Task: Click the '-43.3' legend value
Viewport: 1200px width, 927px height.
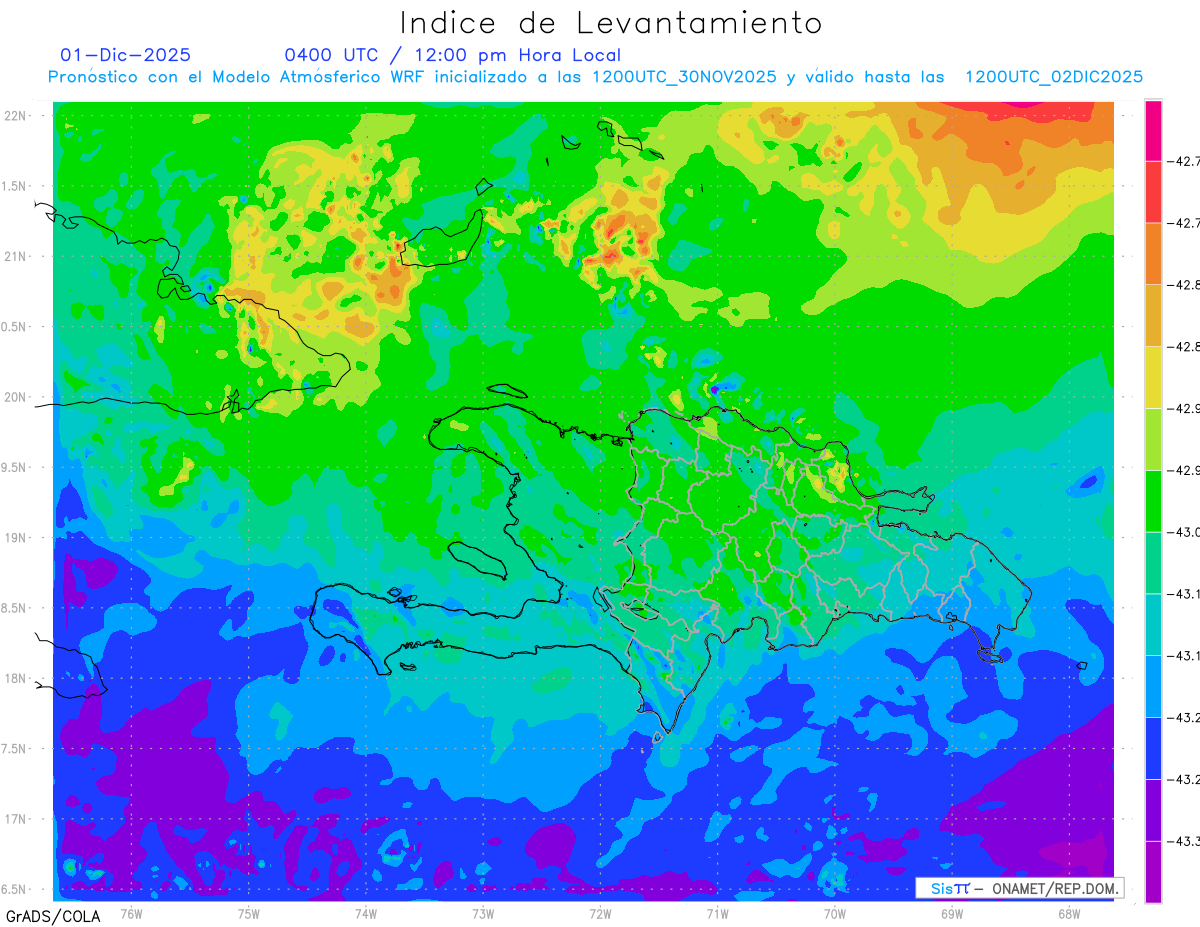Action: (1186, 841)
